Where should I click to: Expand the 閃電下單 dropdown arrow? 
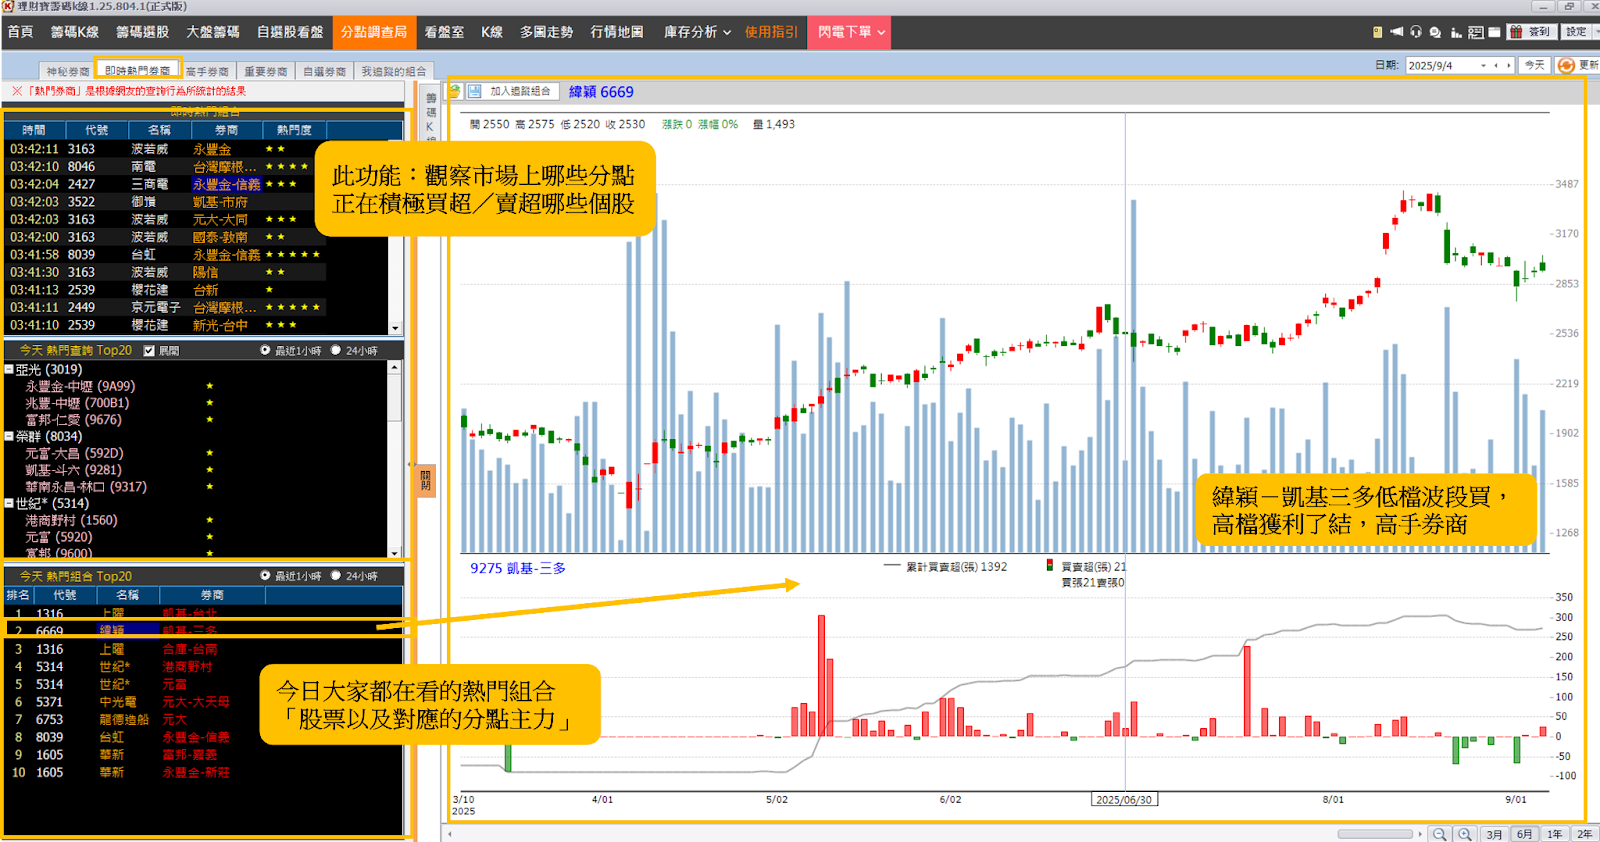881,32
